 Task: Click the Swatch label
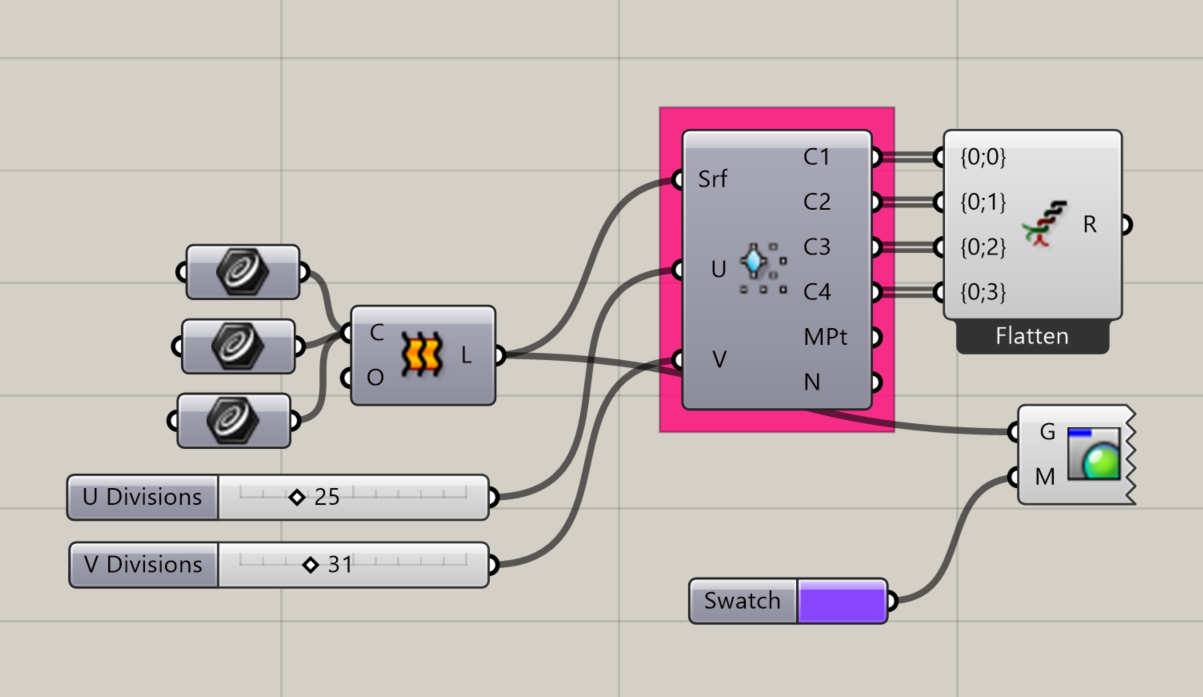coord(742,601)
